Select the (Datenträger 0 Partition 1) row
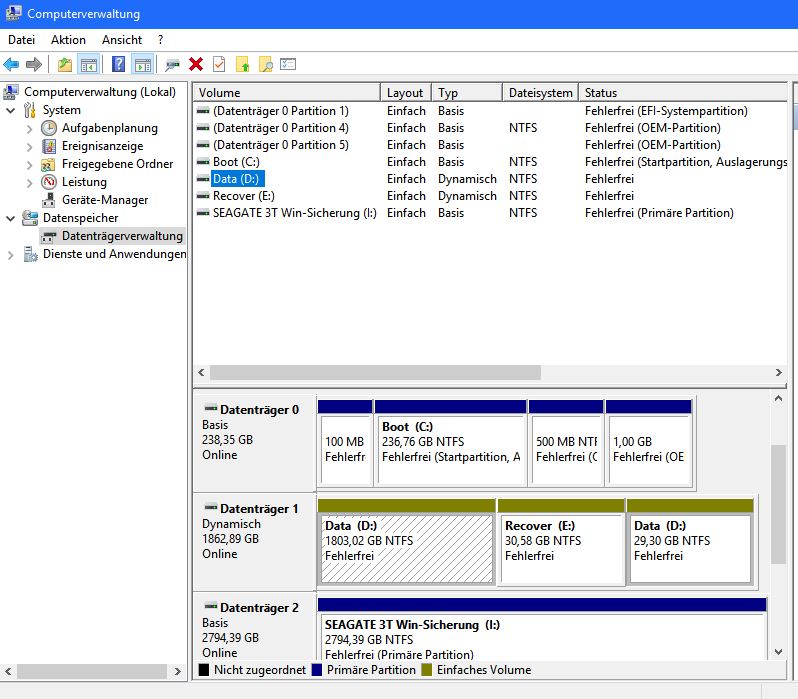 point(490,111)
